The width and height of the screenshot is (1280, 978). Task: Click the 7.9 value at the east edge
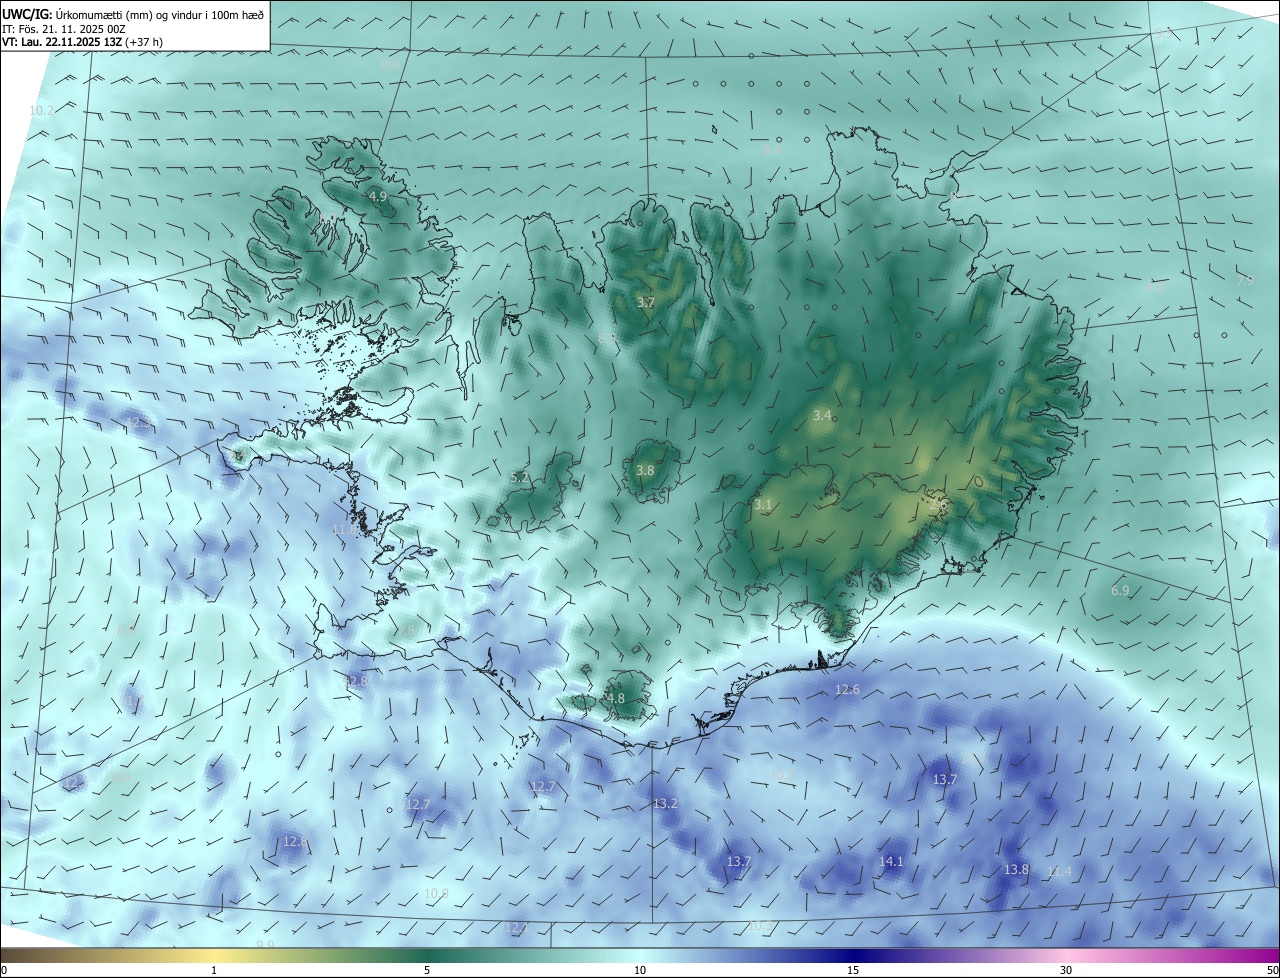click(x=1245, y=281)
